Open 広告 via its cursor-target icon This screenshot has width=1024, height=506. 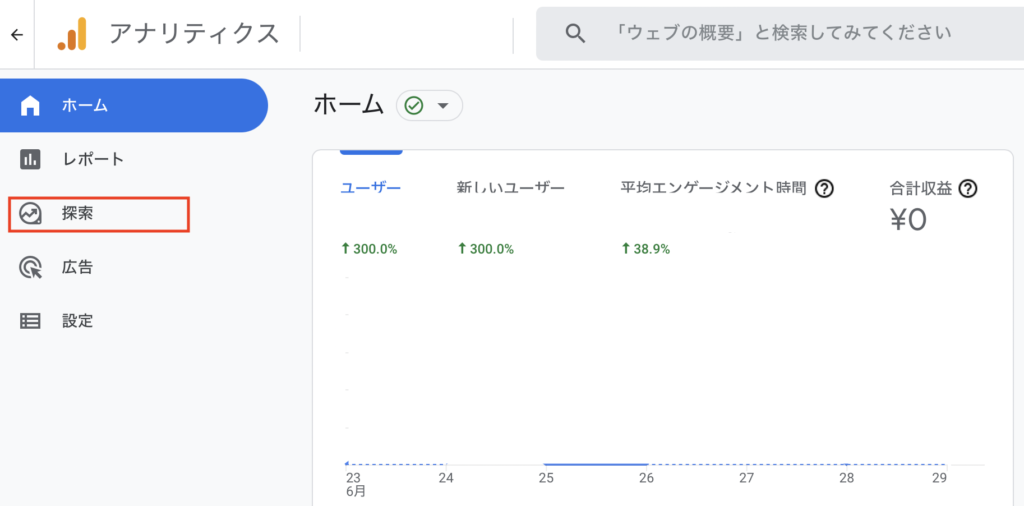[31, 267]
